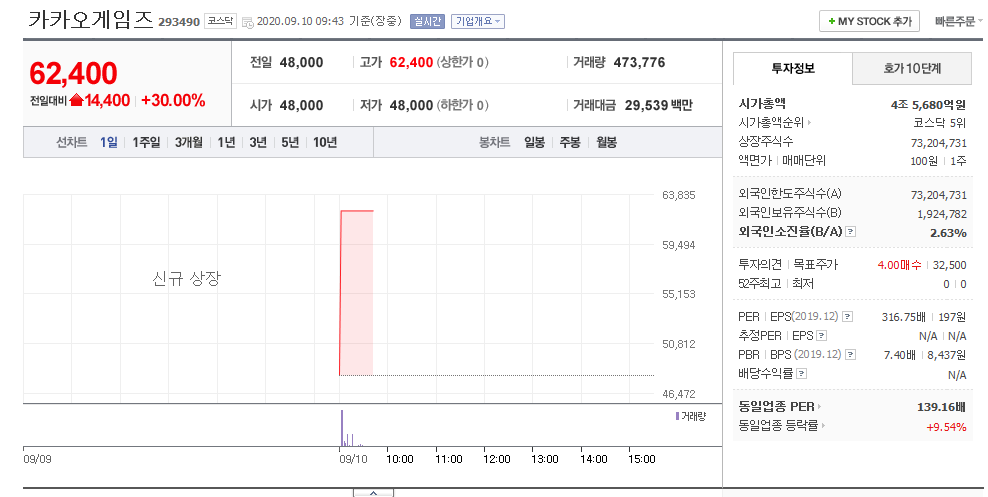Click the 외국인보유주식수(B) value 1,924,782
The height and width of the screenshot is (497, 988).
941,214
